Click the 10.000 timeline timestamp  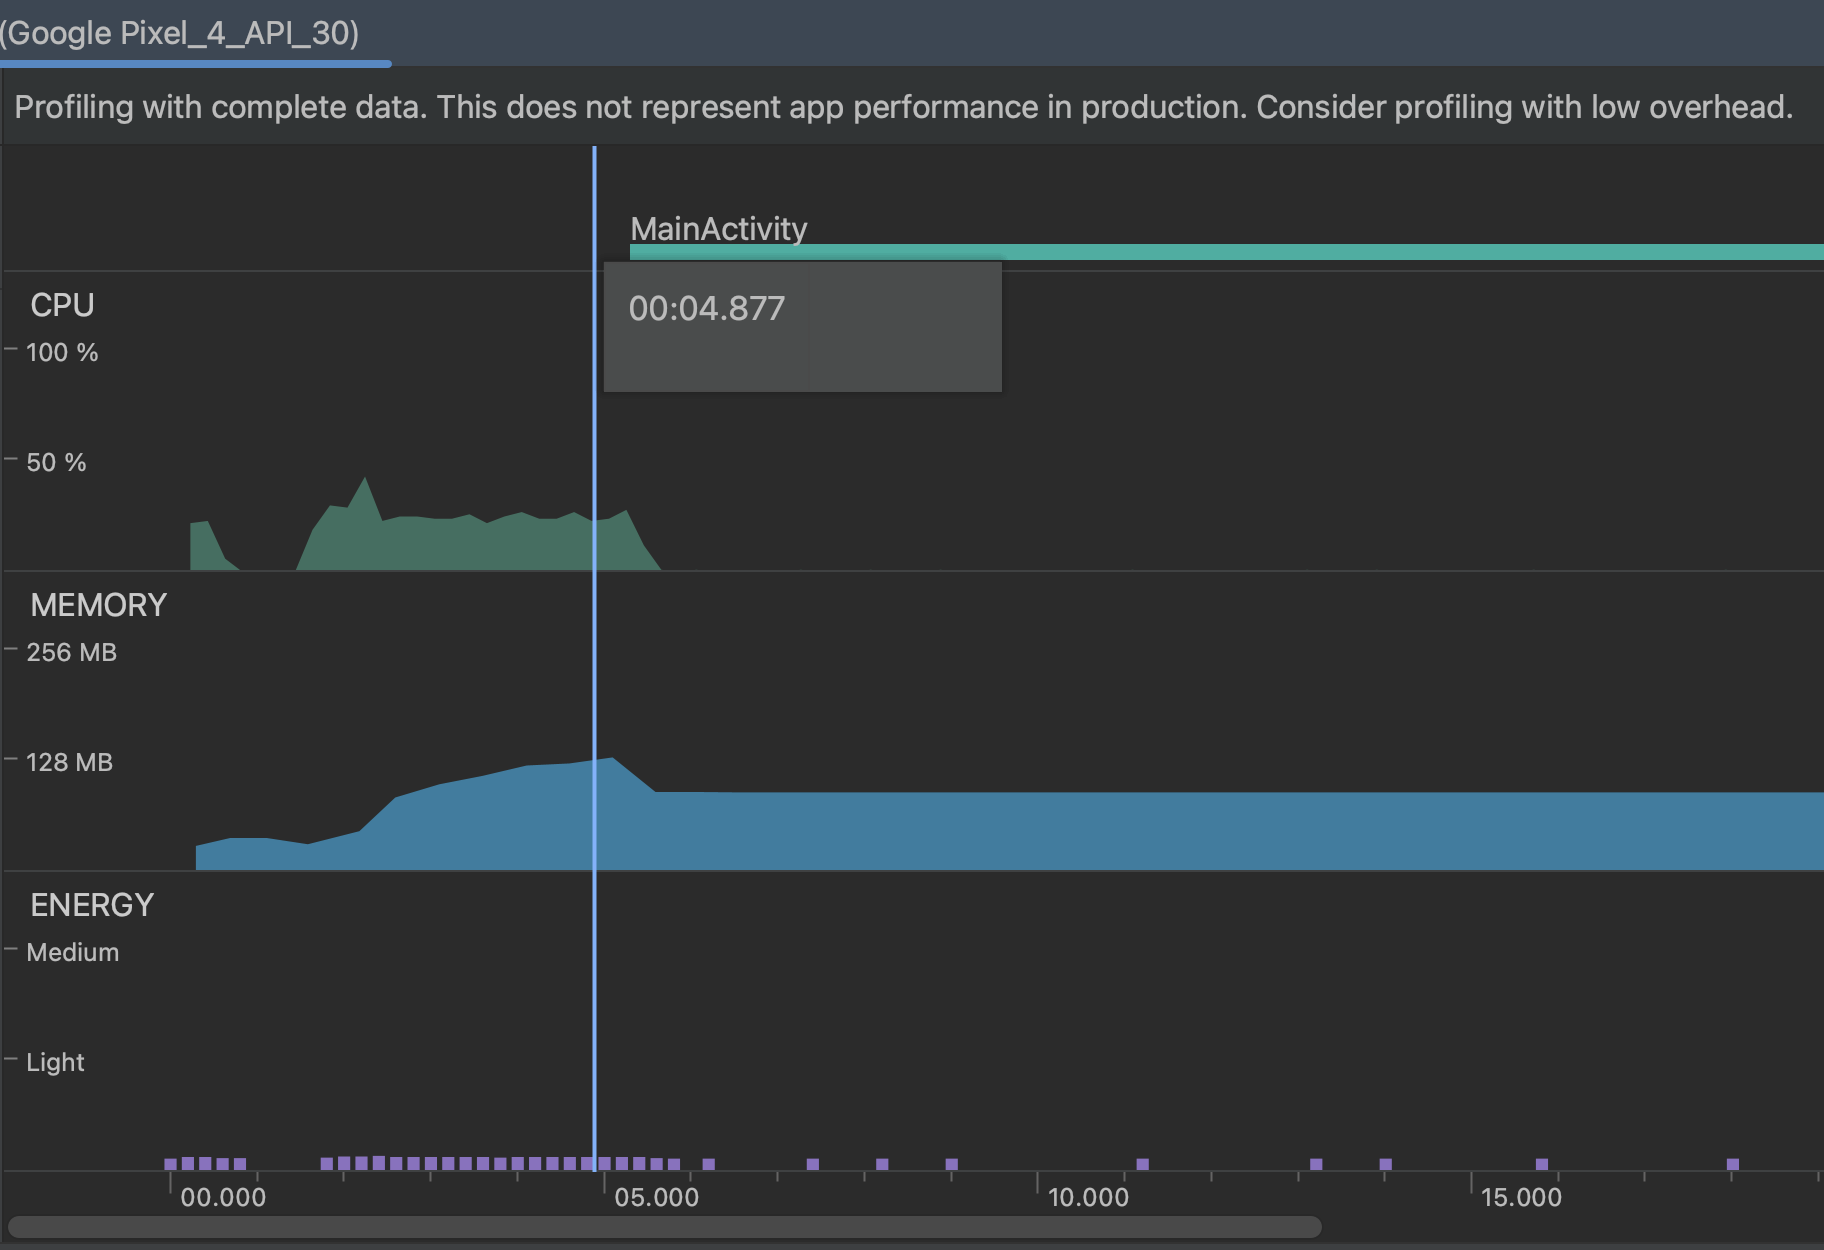(1090, 1197)
